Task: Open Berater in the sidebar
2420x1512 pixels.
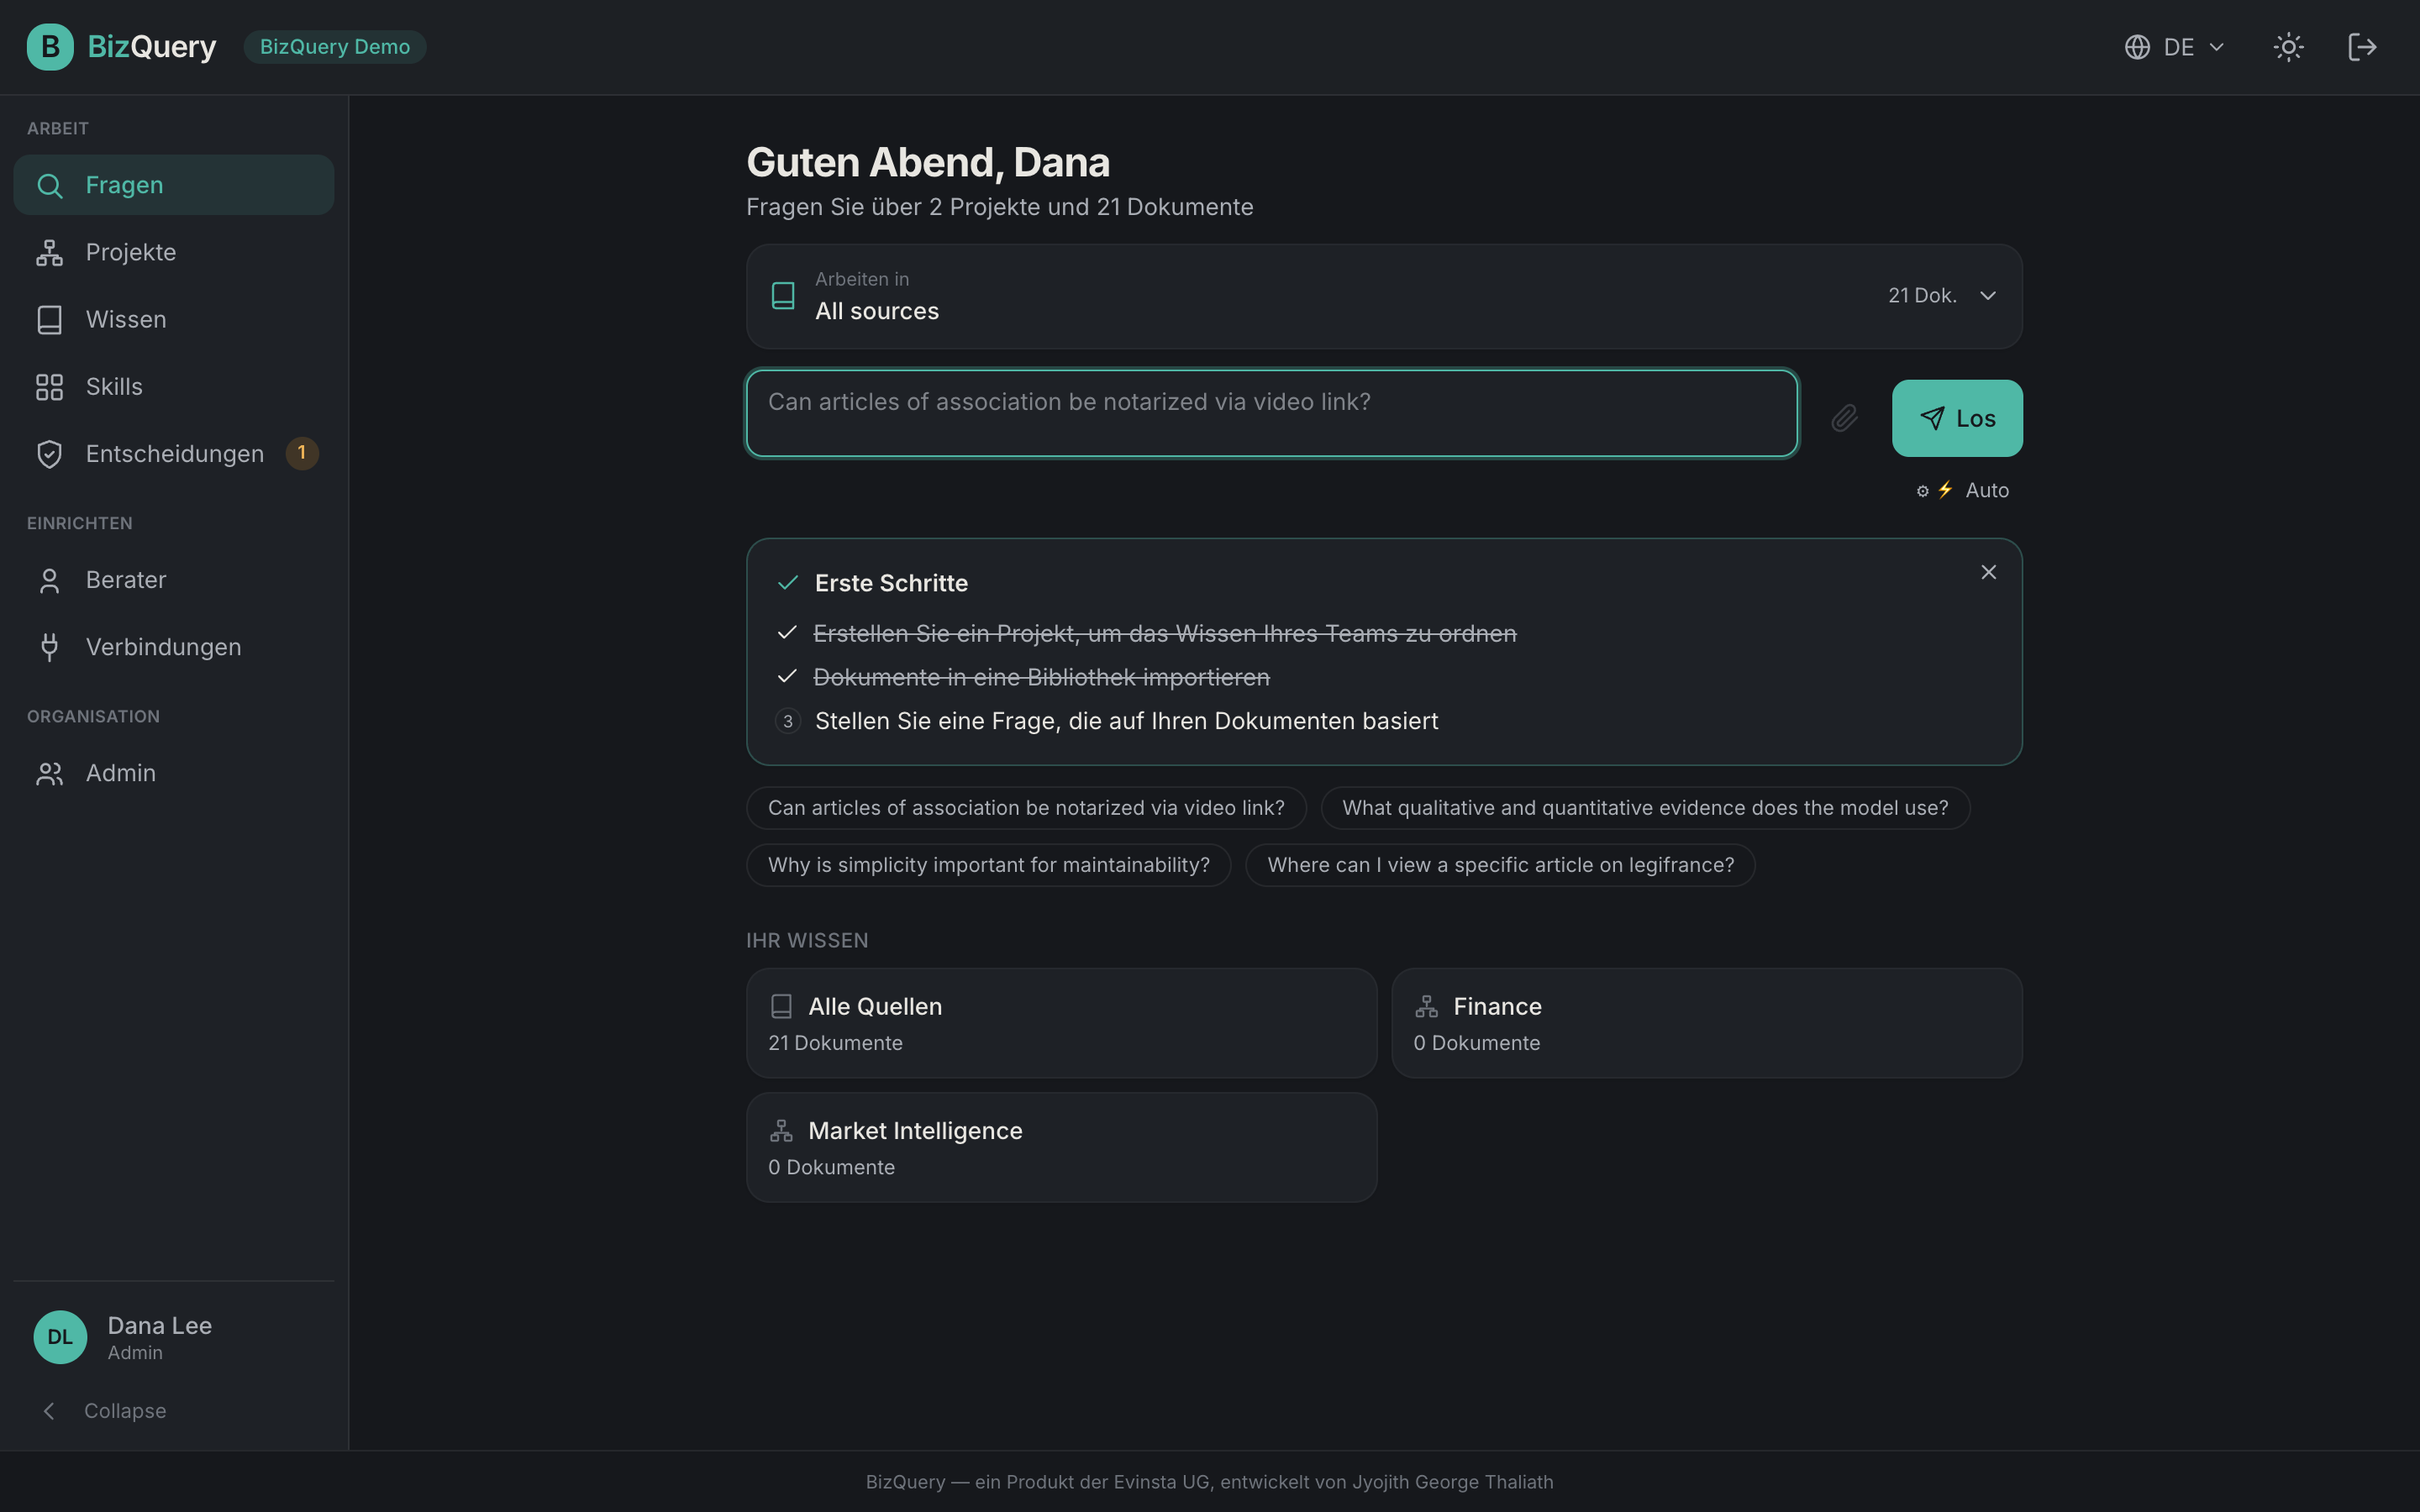Action: [174, 580]
